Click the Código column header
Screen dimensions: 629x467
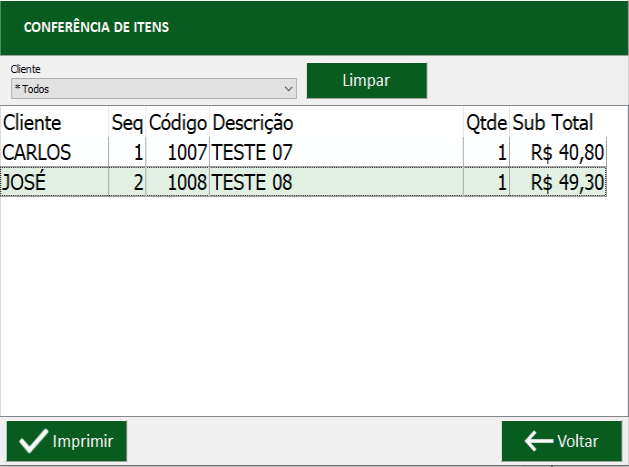178,122
